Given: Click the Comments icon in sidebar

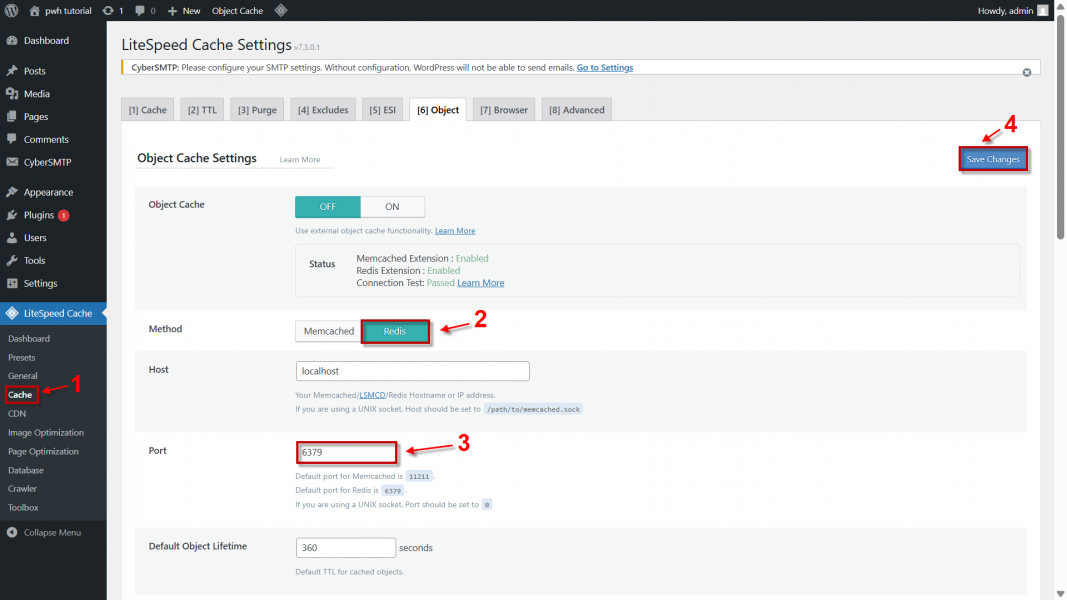Looking at the screenshot, I should 12,139.
